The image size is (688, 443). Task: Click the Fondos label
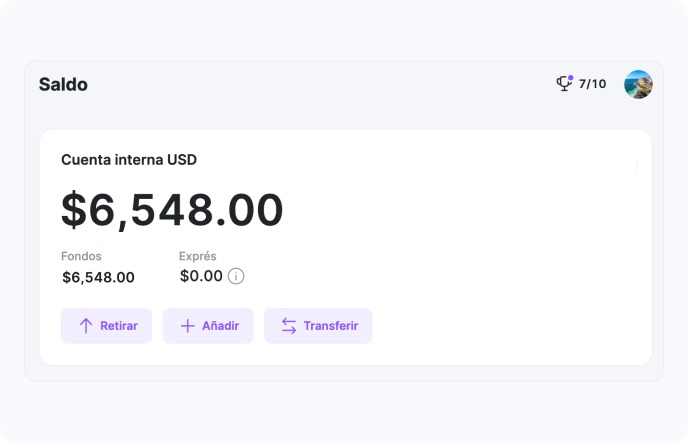click(81, 256)
